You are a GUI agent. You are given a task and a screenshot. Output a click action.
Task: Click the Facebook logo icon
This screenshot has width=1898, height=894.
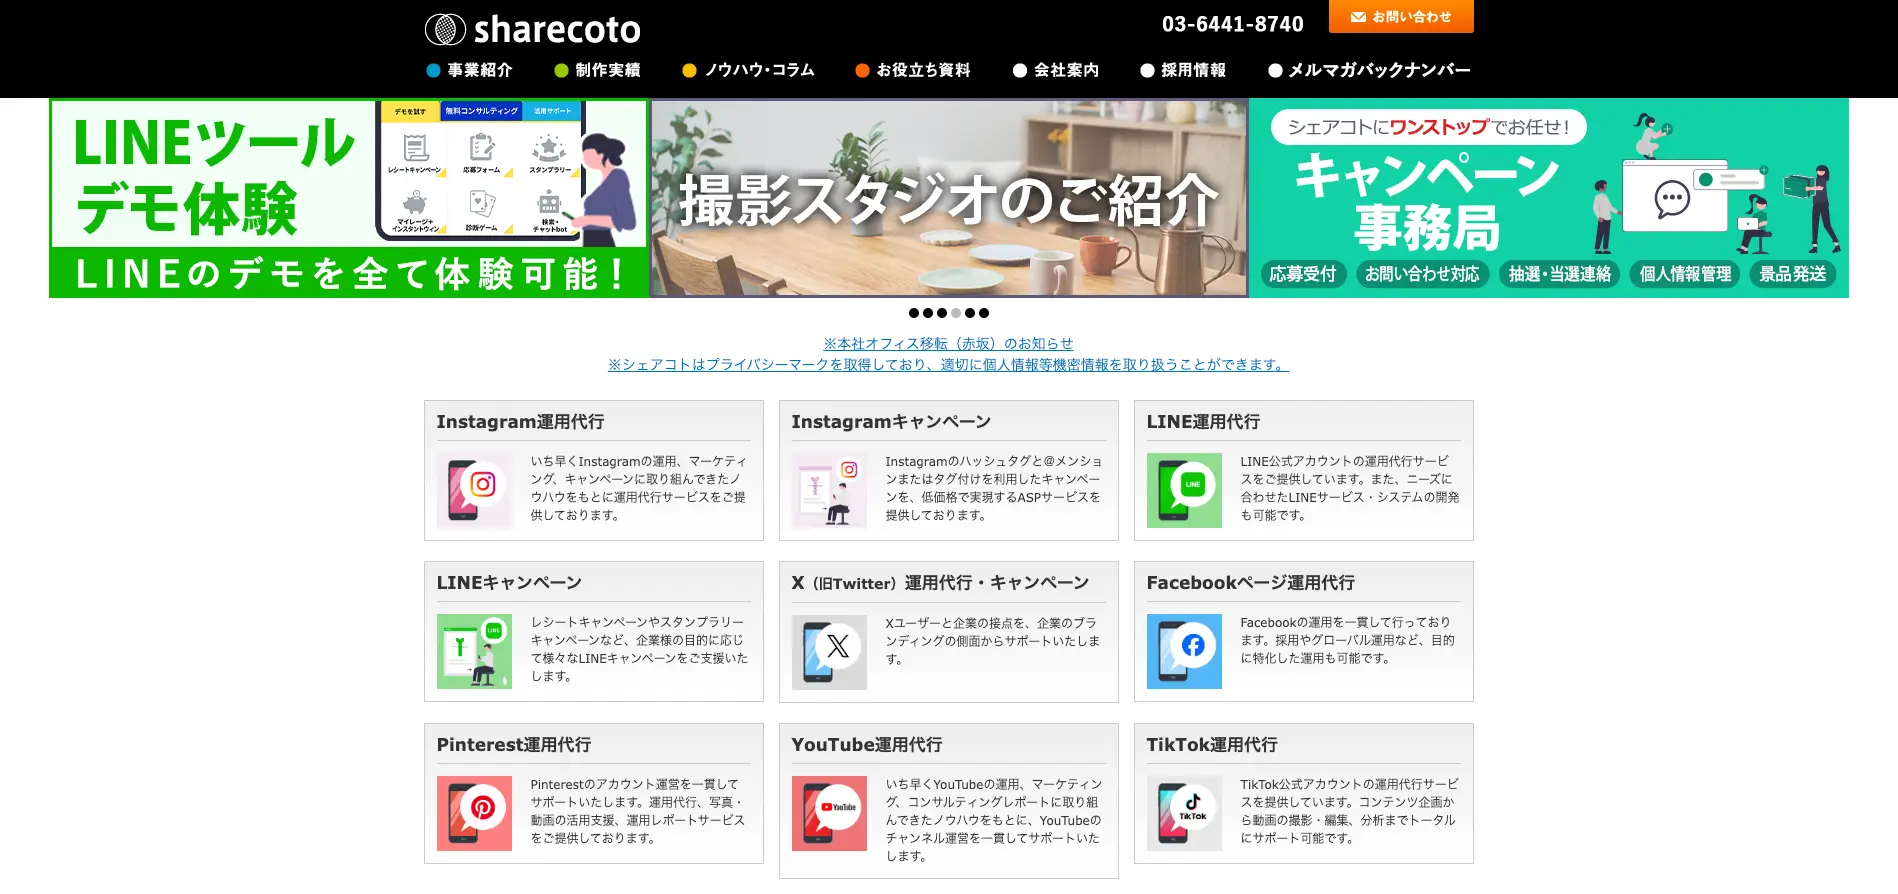coord(1184,651)
